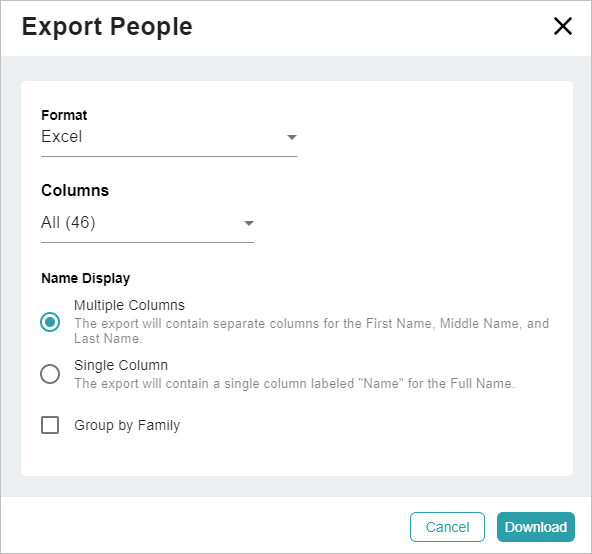This screenshot has height=554, width=592.
Task: Select the Multiple Columns radio button
Action: click(x=50, y=322)
